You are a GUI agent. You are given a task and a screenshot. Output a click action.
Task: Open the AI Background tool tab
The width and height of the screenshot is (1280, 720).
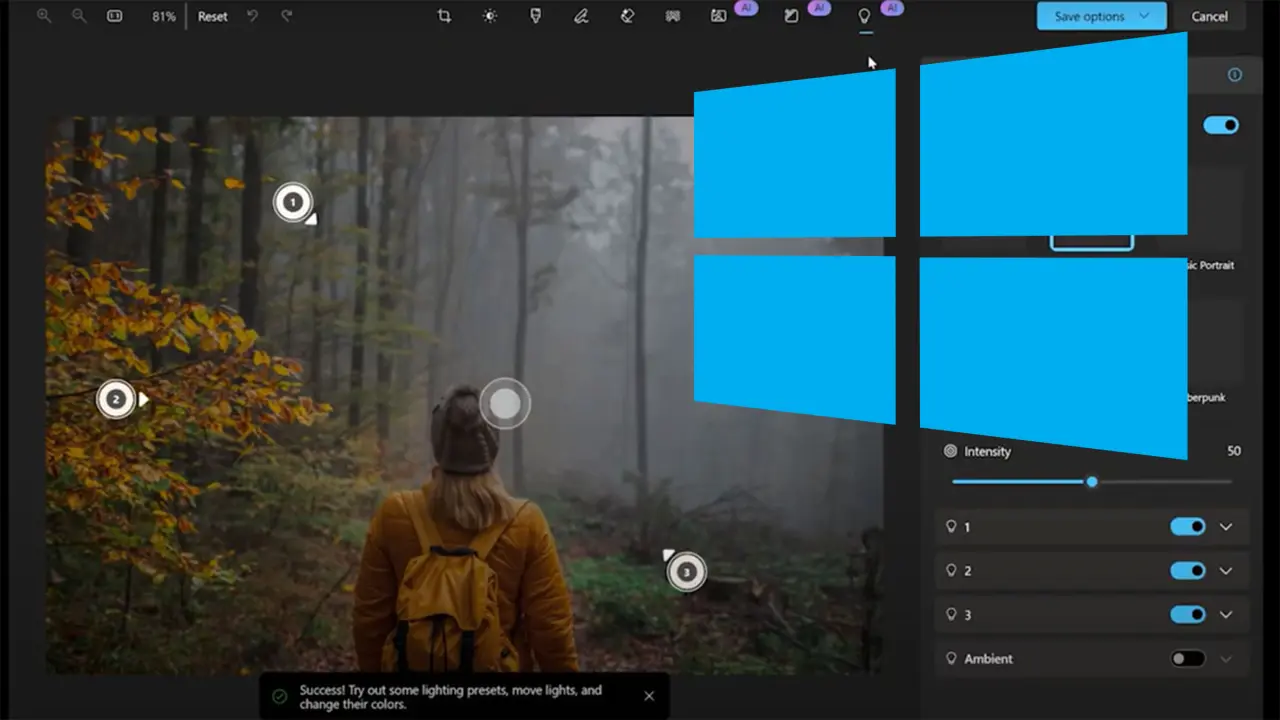click(x=719, y=16)
